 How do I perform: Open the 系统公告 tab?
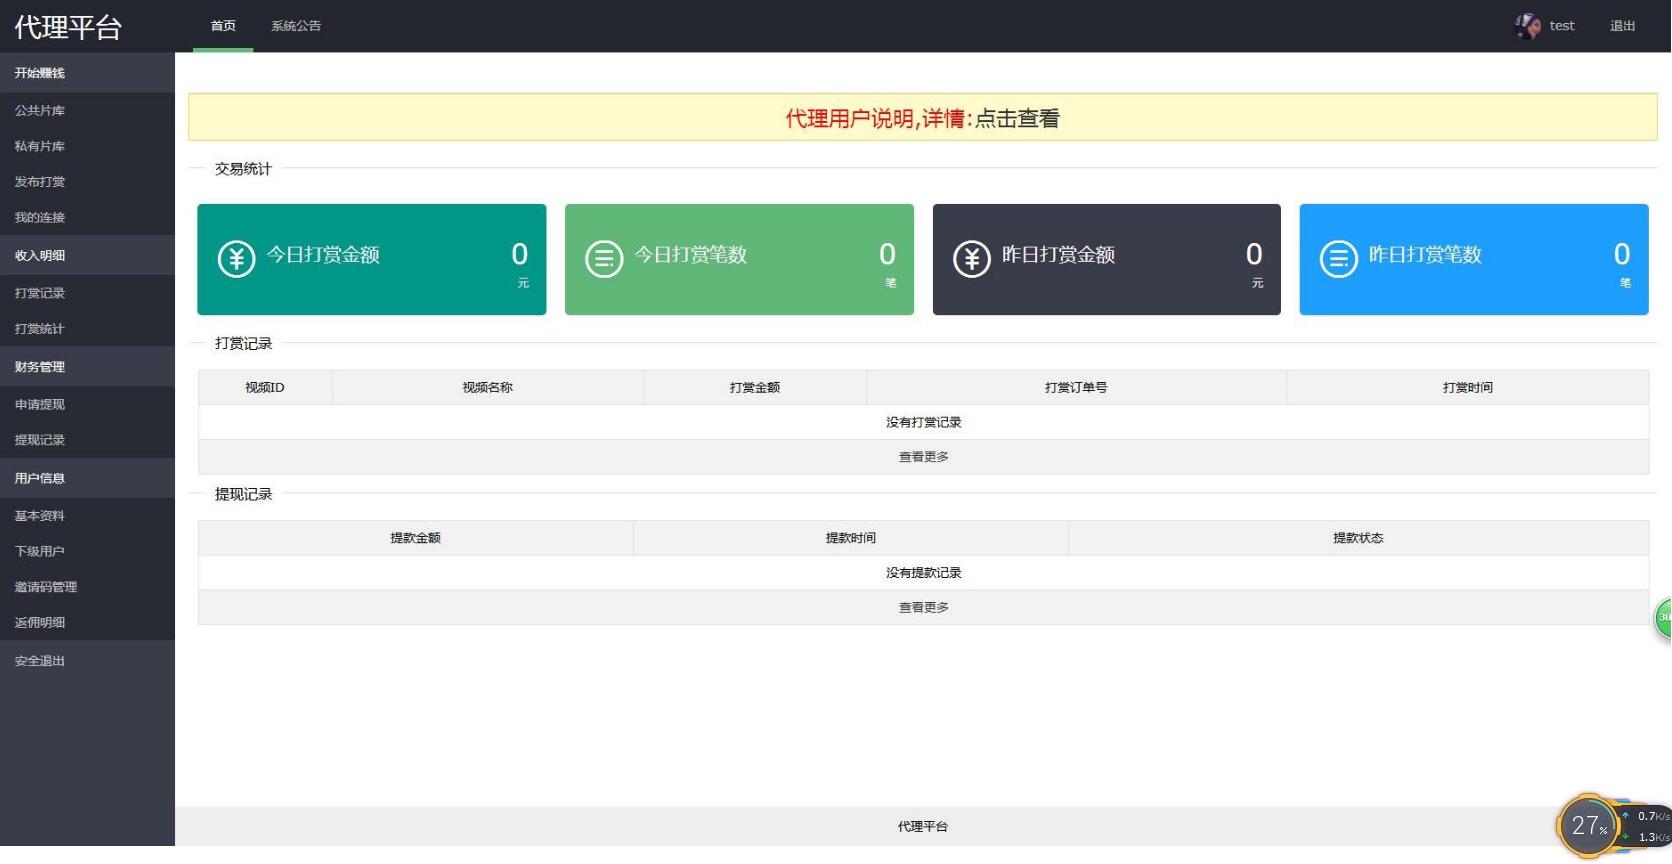point(296,26)
